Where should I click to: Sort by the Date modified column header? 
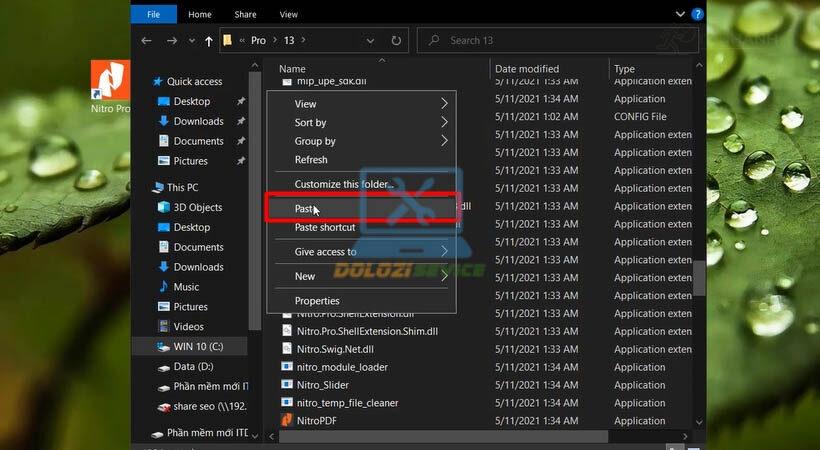526,69
